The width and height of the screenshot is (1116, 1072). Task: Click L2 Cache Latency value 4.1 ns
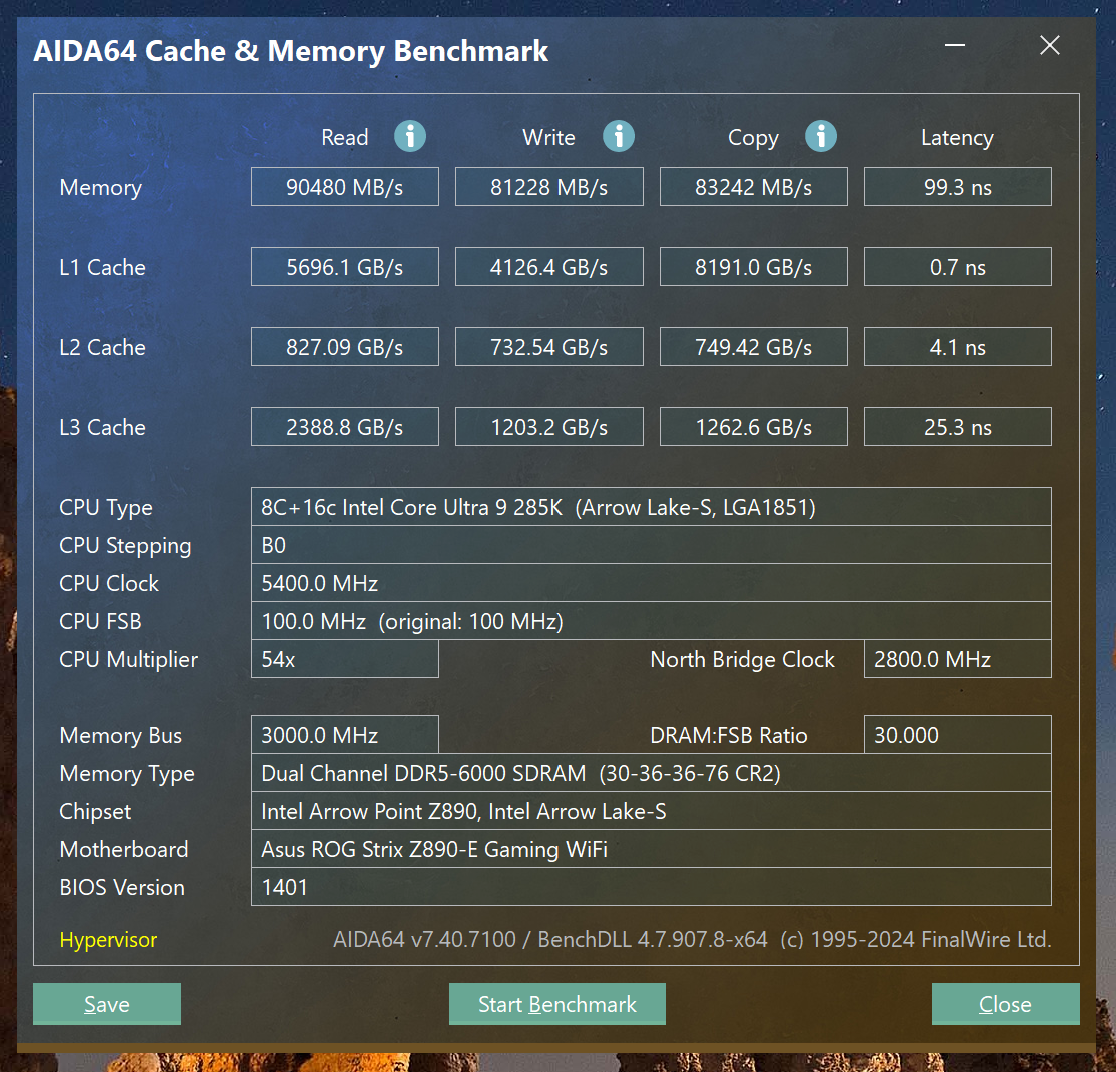click(x=957, y=347)
